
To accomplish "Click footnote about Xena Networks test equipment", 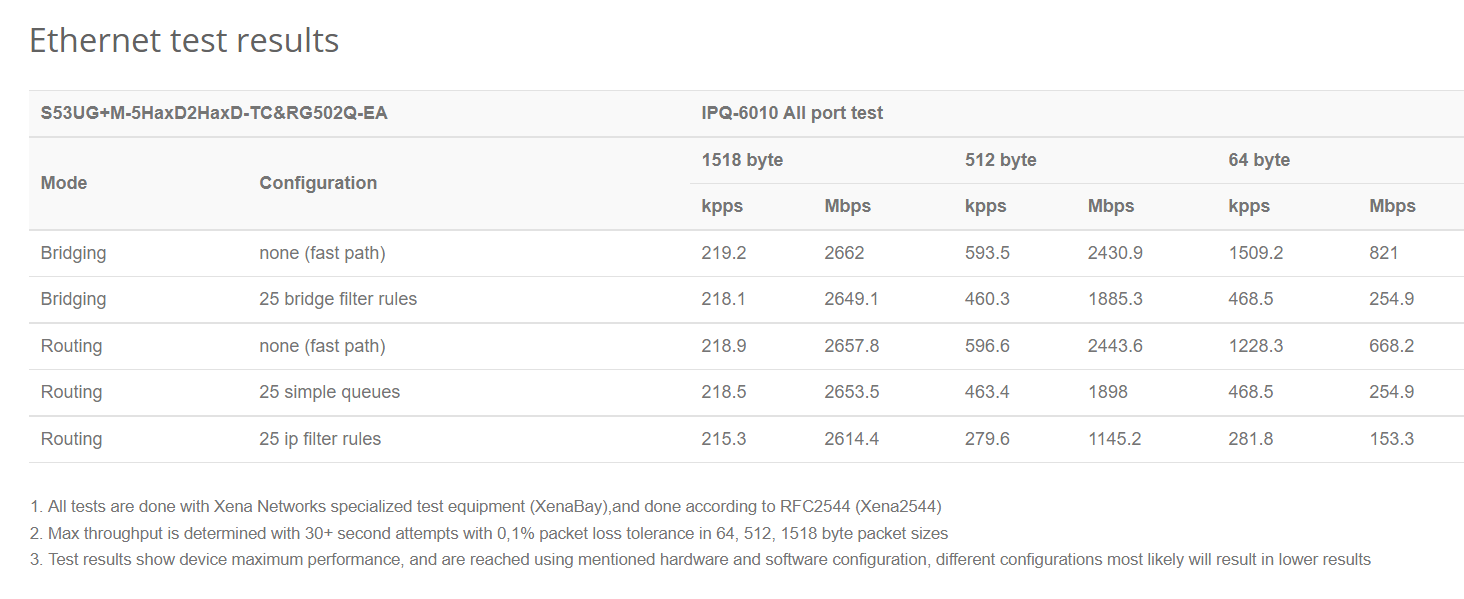I will point(486,506).
